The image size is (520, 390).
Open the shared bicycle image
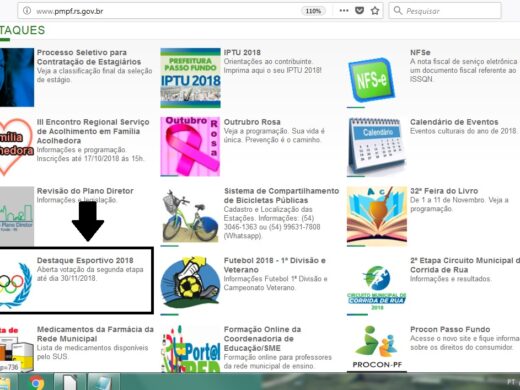pos(190,216)
